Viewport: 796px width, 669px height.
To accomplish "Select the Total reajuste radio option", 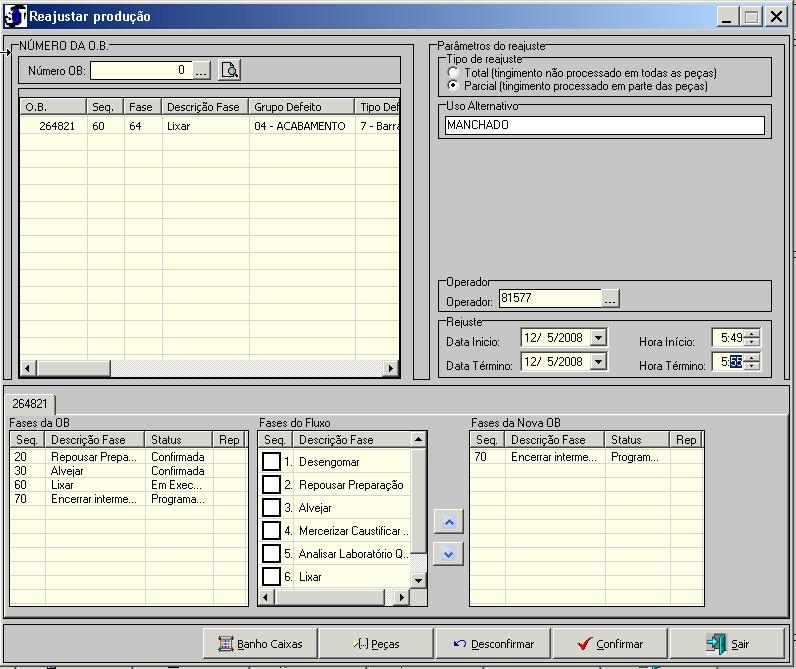I will pyautogui.click(x=454, y=73).
